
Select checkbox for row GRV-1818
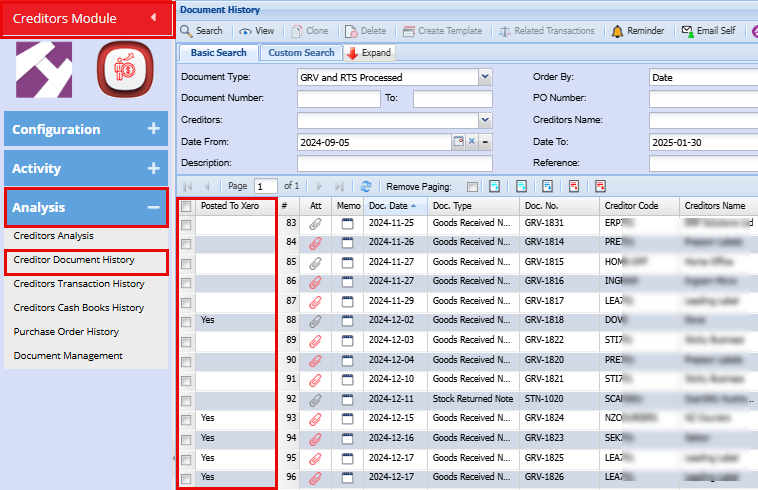click(186, 322)
